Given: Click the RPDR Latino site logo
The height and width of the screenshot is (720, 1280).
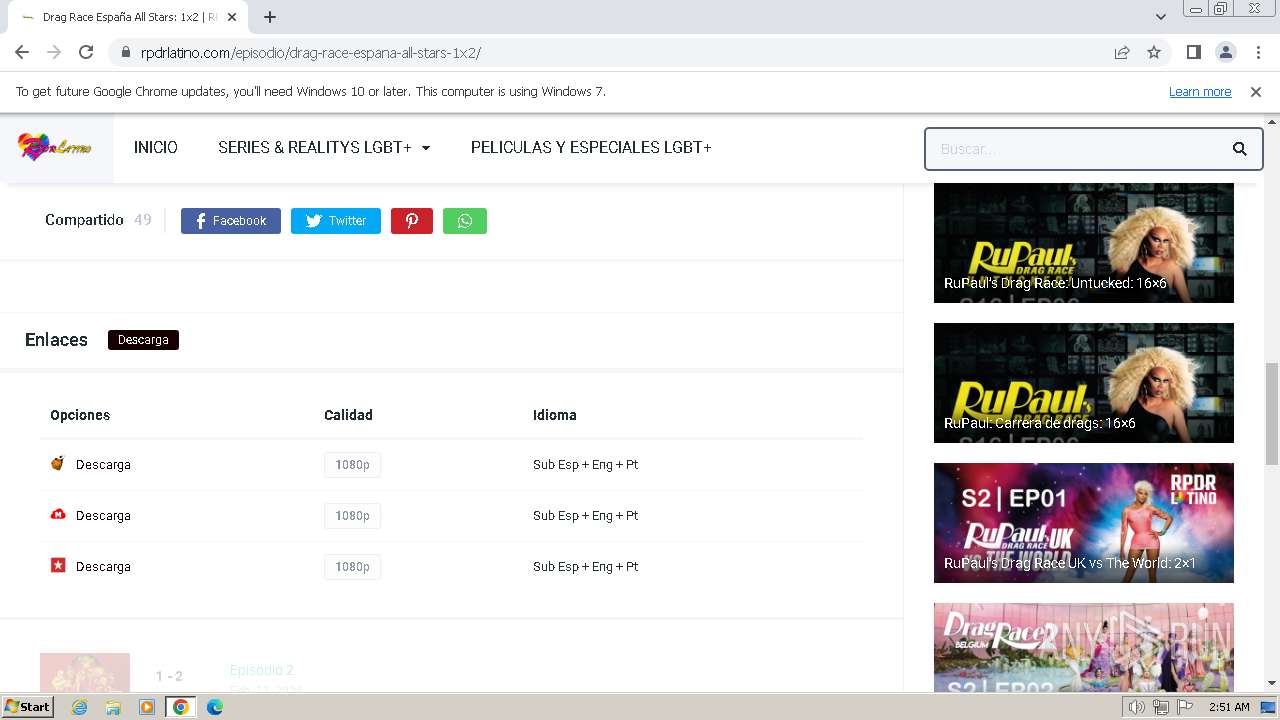Looking at the screenshot, I should coord(55,148).
